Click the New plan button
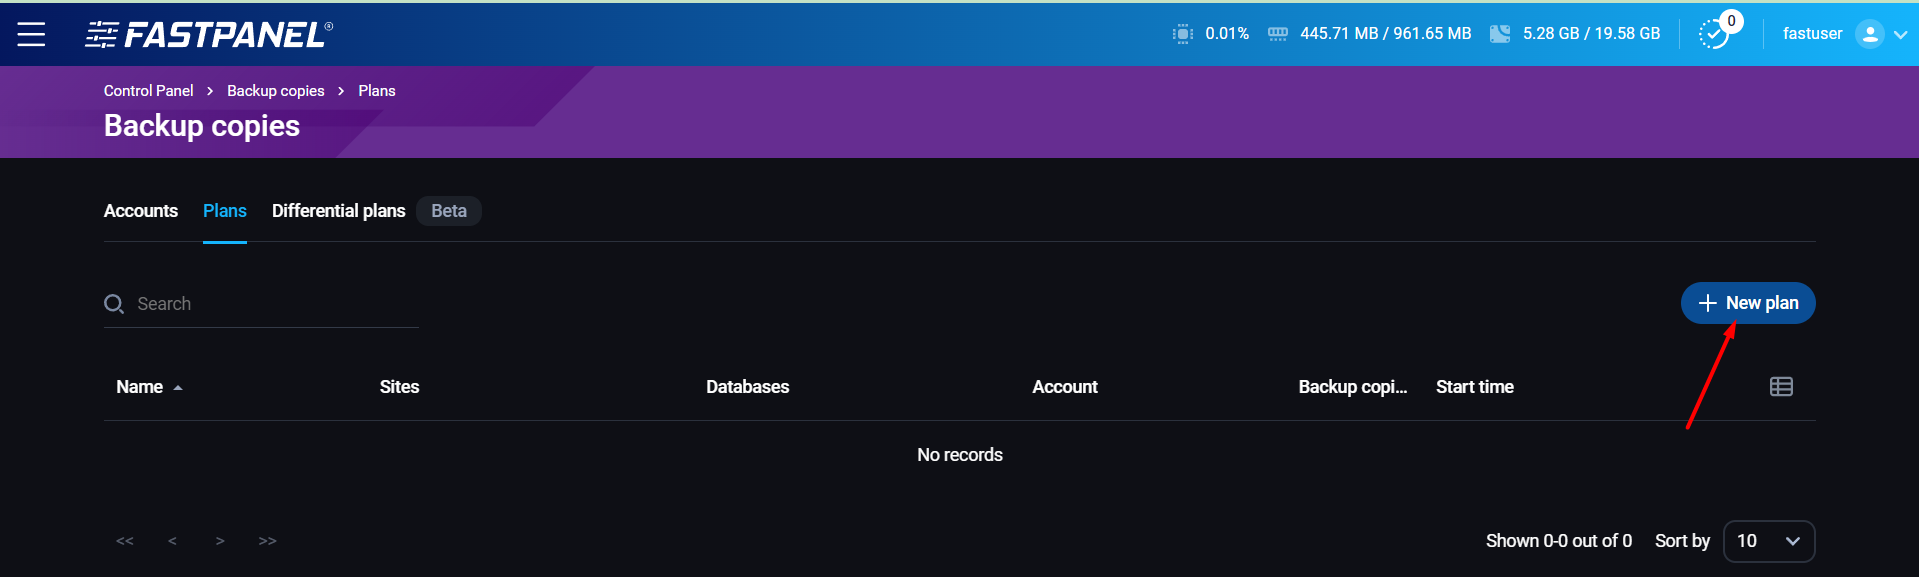The image size is (1919, 577). tap(1747, 303)
